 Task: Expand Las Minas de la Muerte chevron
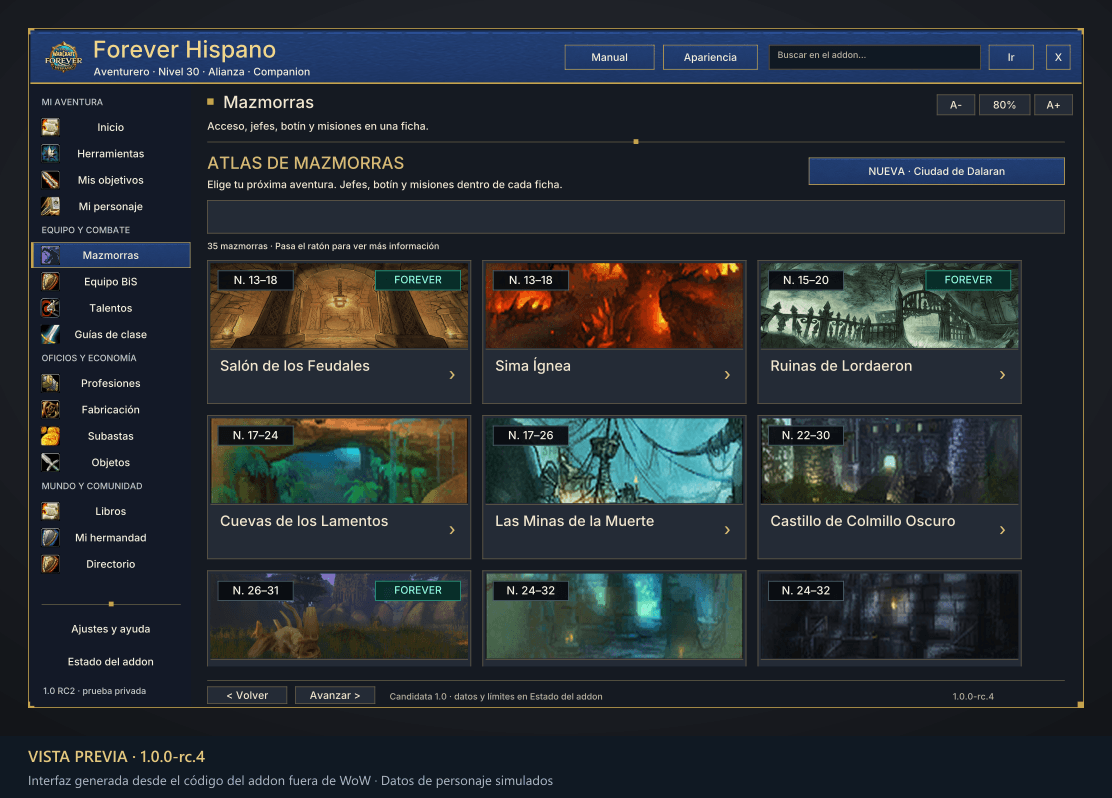click(x=727, y=531)
